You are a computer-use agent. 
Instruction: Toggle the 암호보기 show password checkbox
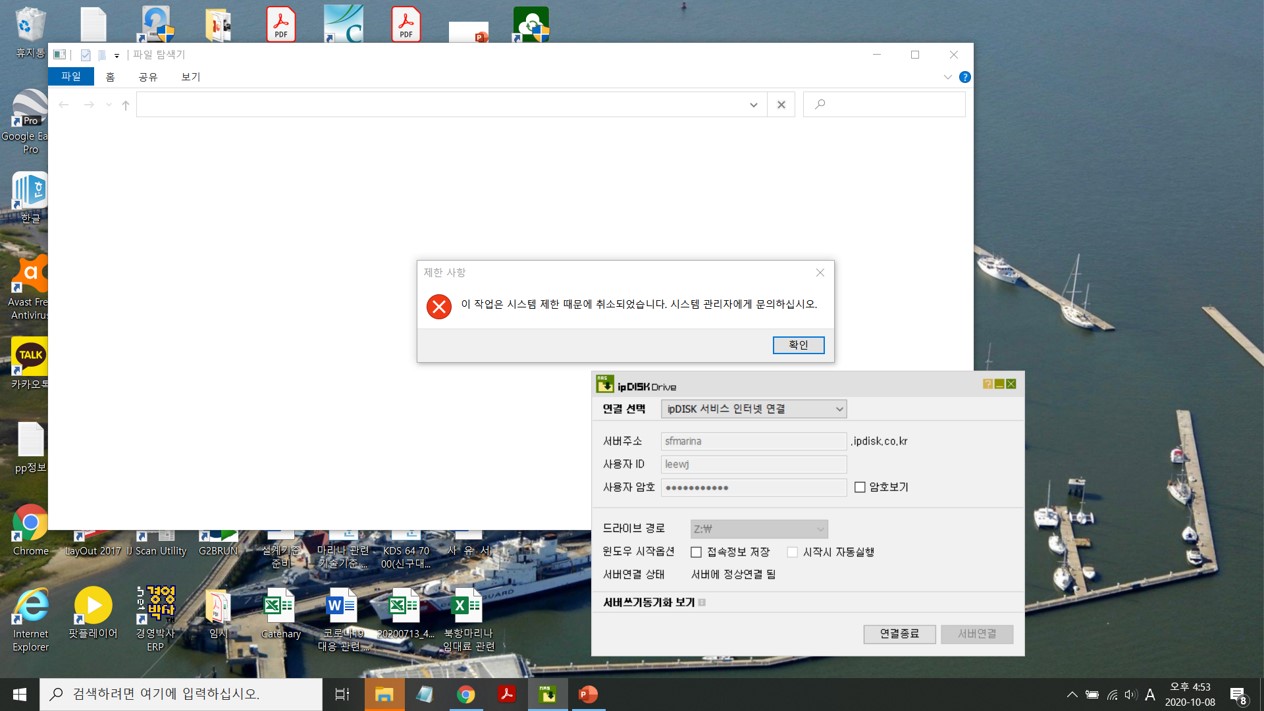pyautogui.click(x=859, y=487)
